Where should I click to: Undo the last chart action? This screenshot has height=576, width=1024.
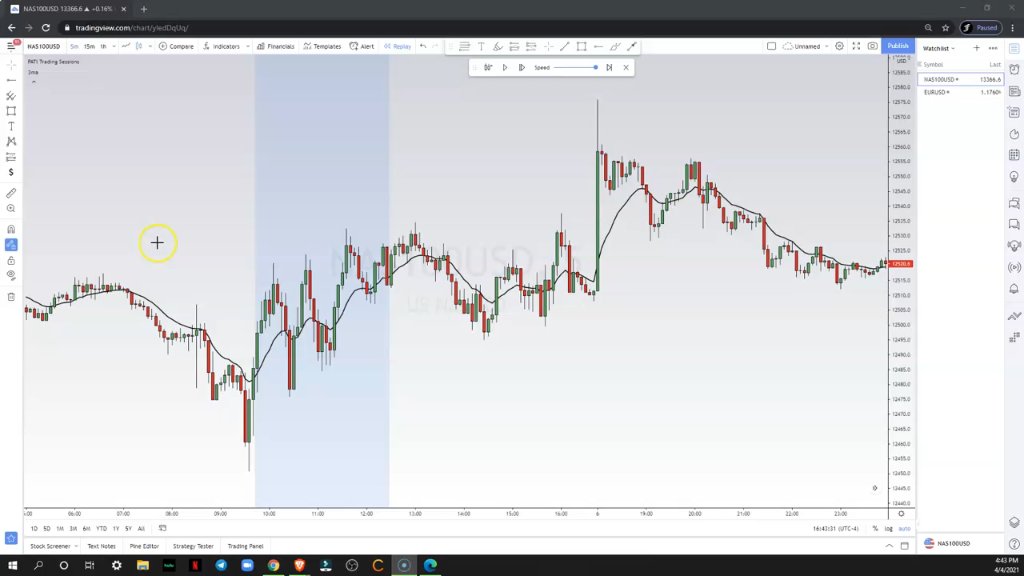423,46
